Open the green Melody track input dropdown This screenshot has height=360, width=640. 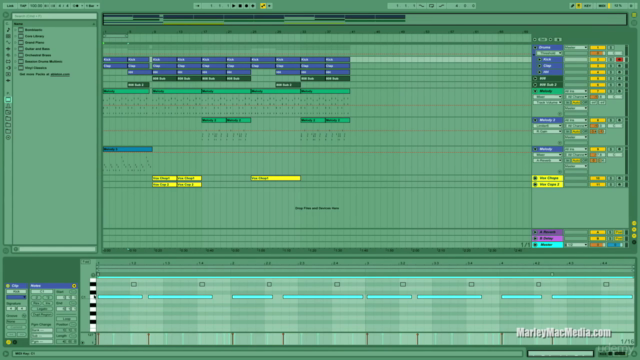point(576,91)
